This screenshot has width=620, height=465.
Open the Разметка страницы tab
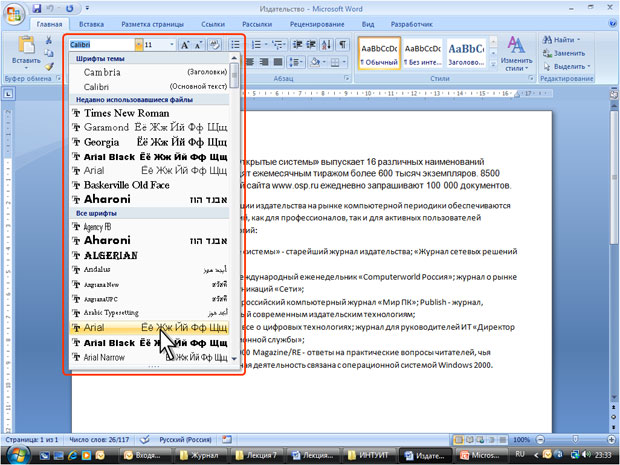pyautogui.click(x=153, y=24)
